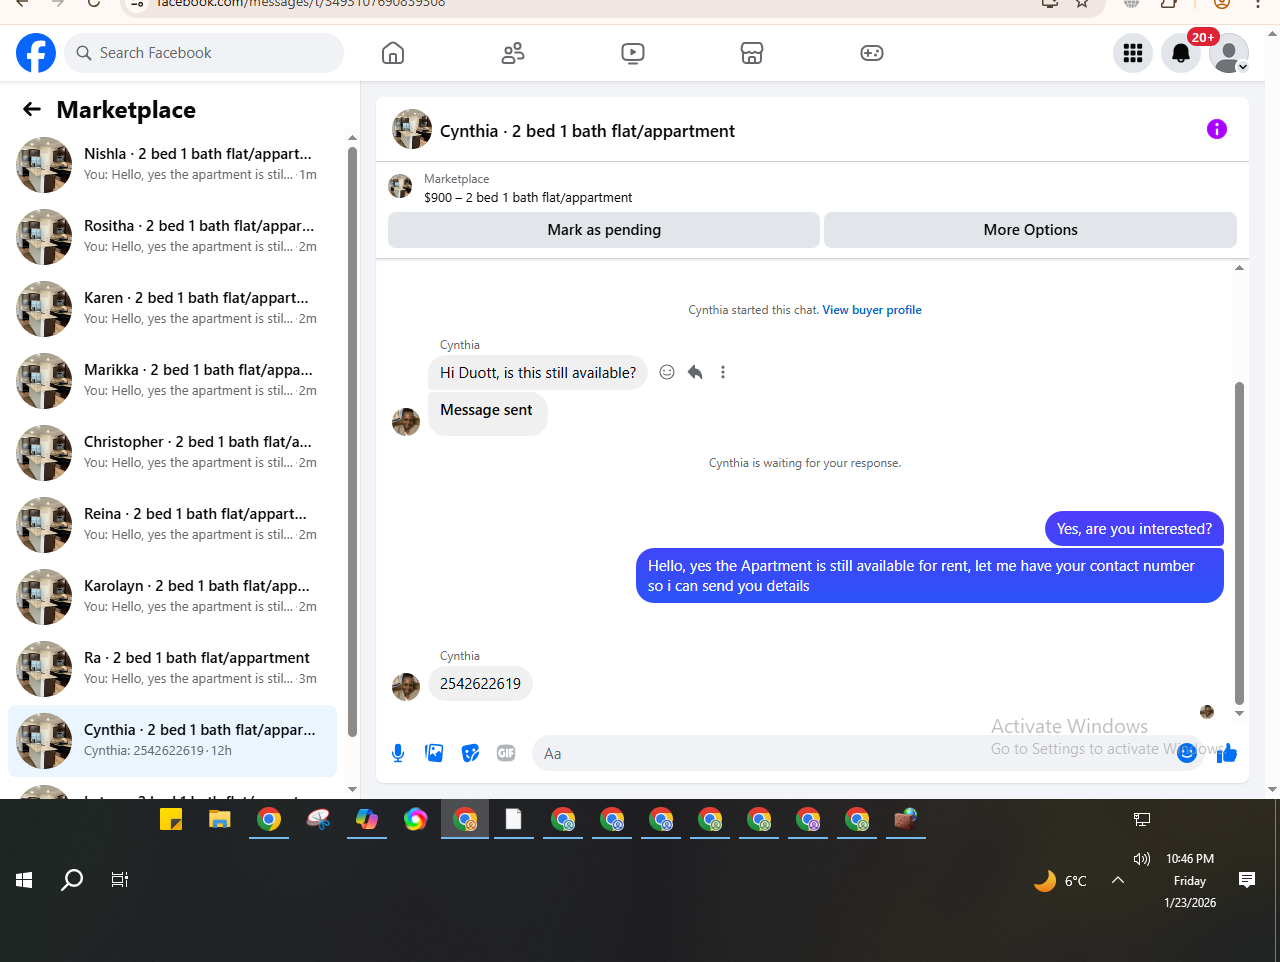Open the Rositha conversation
This screenshot has width=1280, height=962.
(172, 237)
